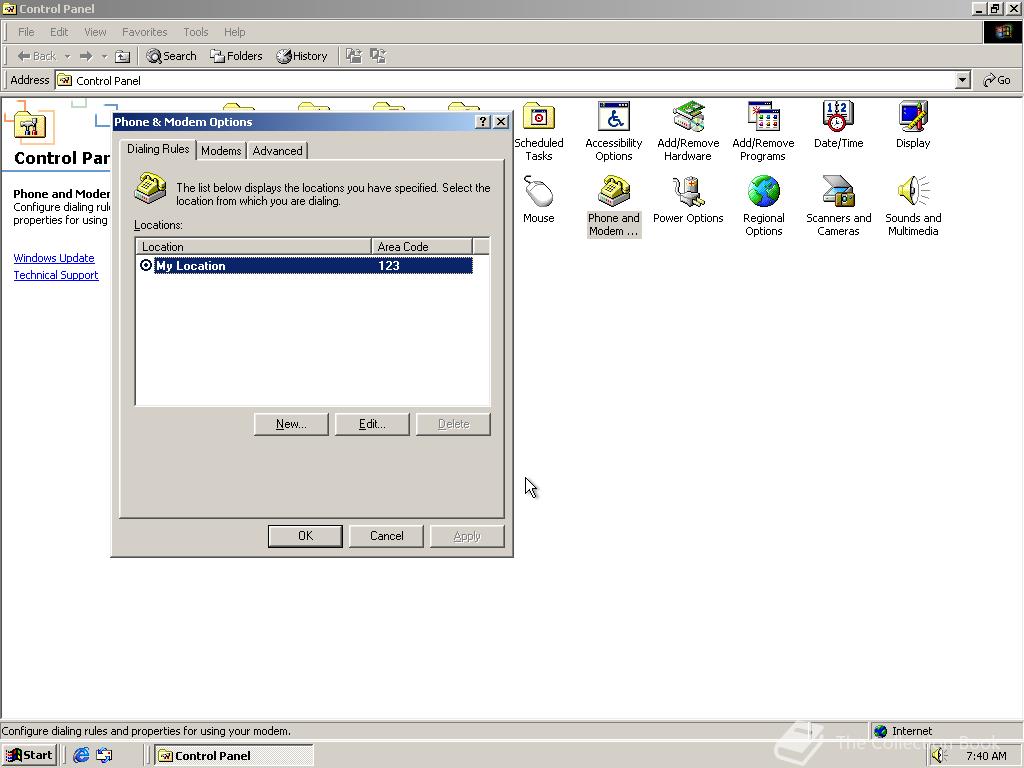Open the Edit menu
This screenshot has width=1024, height=768.
tap(59, 32)
